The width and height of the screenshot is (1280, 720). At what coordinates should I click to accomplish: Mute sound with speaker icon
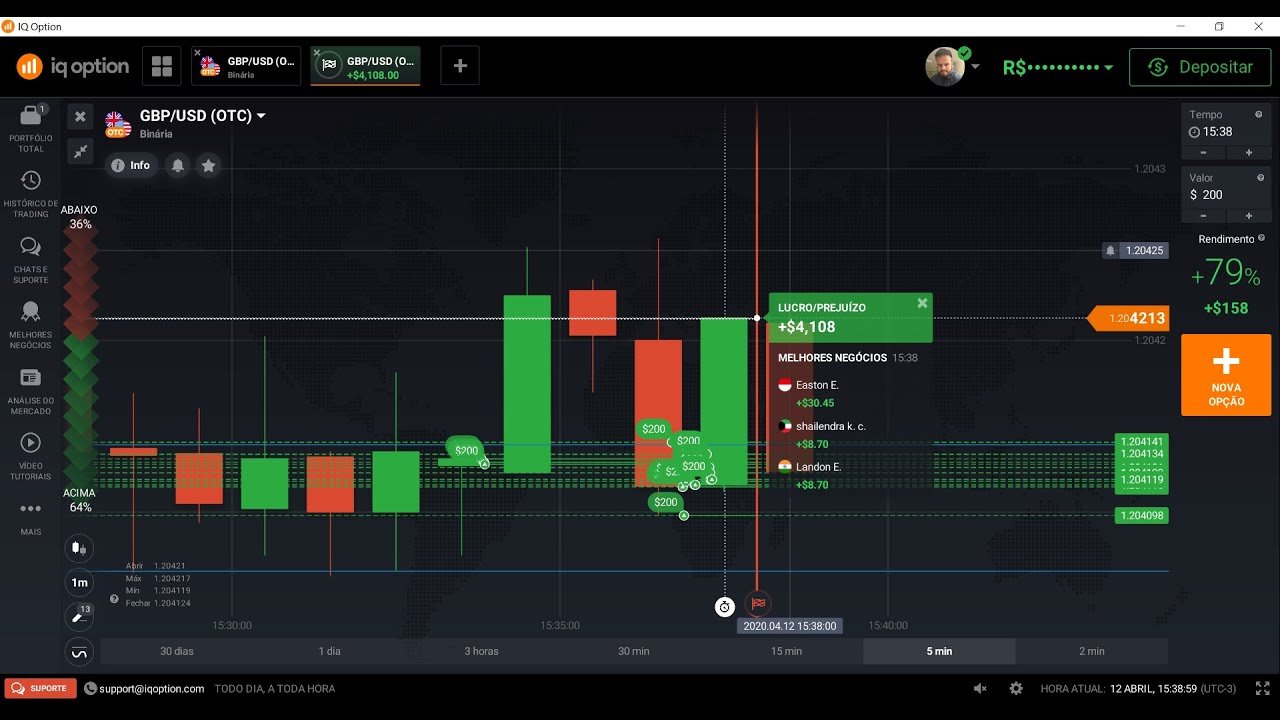[x=980, y=688]
